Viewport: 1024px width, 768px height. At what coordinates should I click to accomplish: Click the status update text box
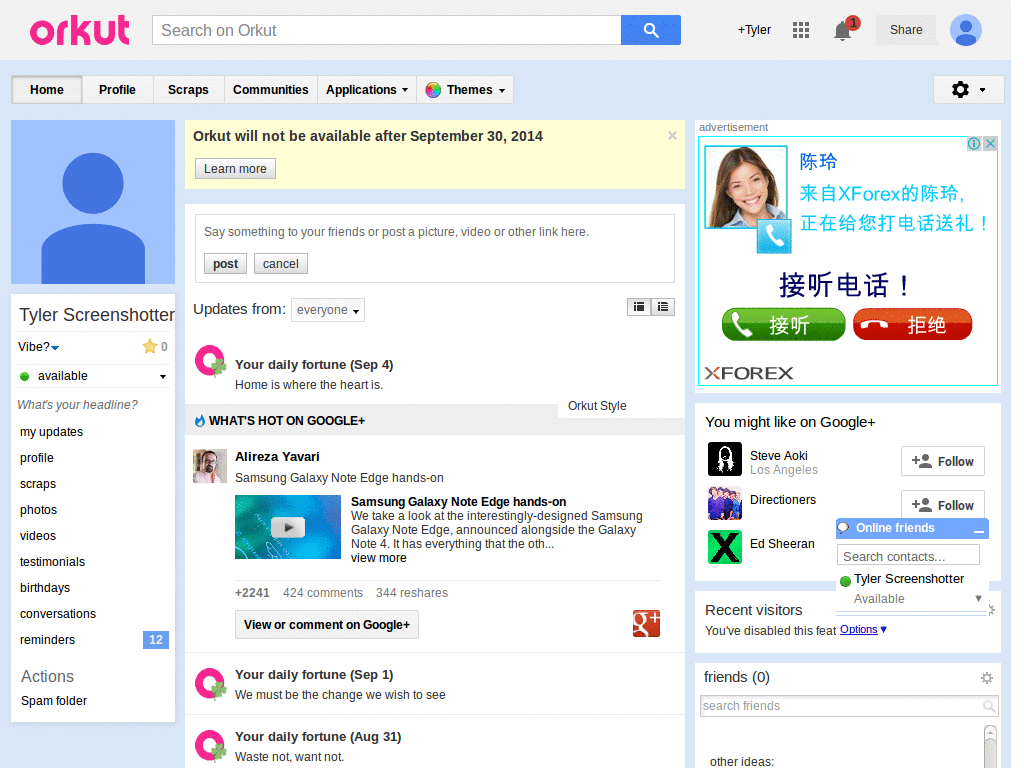point(434,232)
